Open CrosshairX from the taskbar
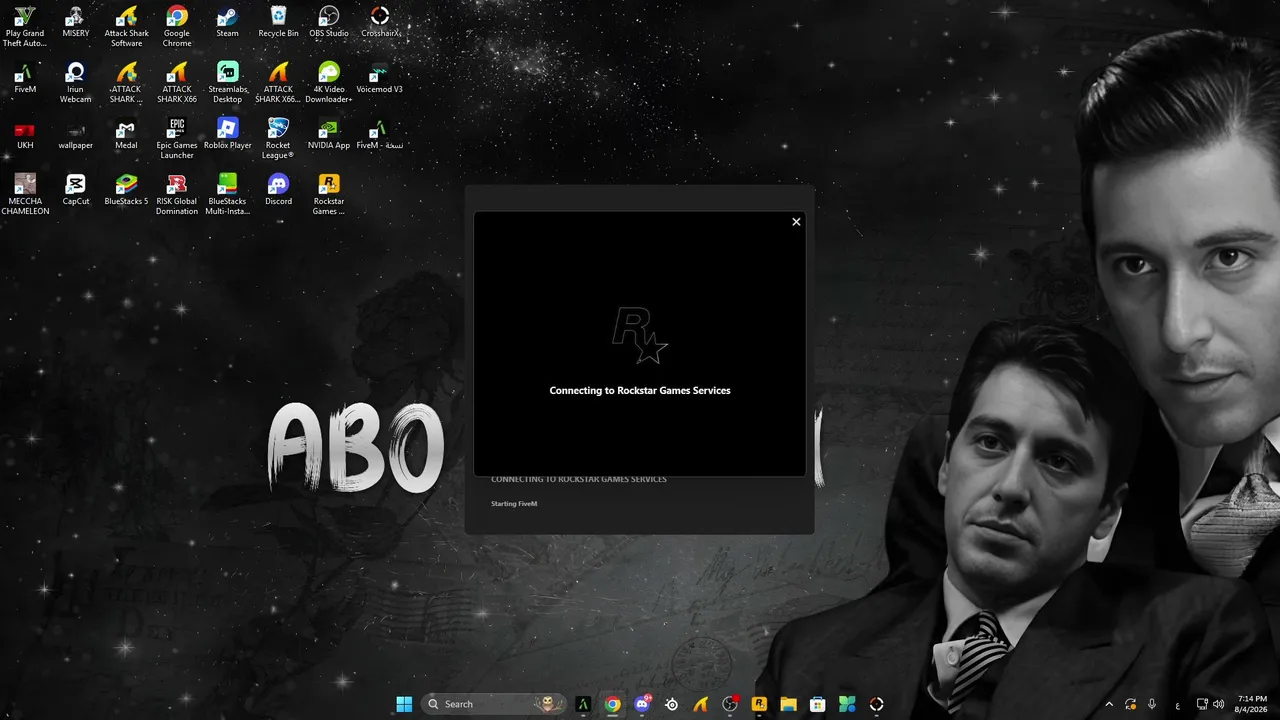 tap(877, 704)
